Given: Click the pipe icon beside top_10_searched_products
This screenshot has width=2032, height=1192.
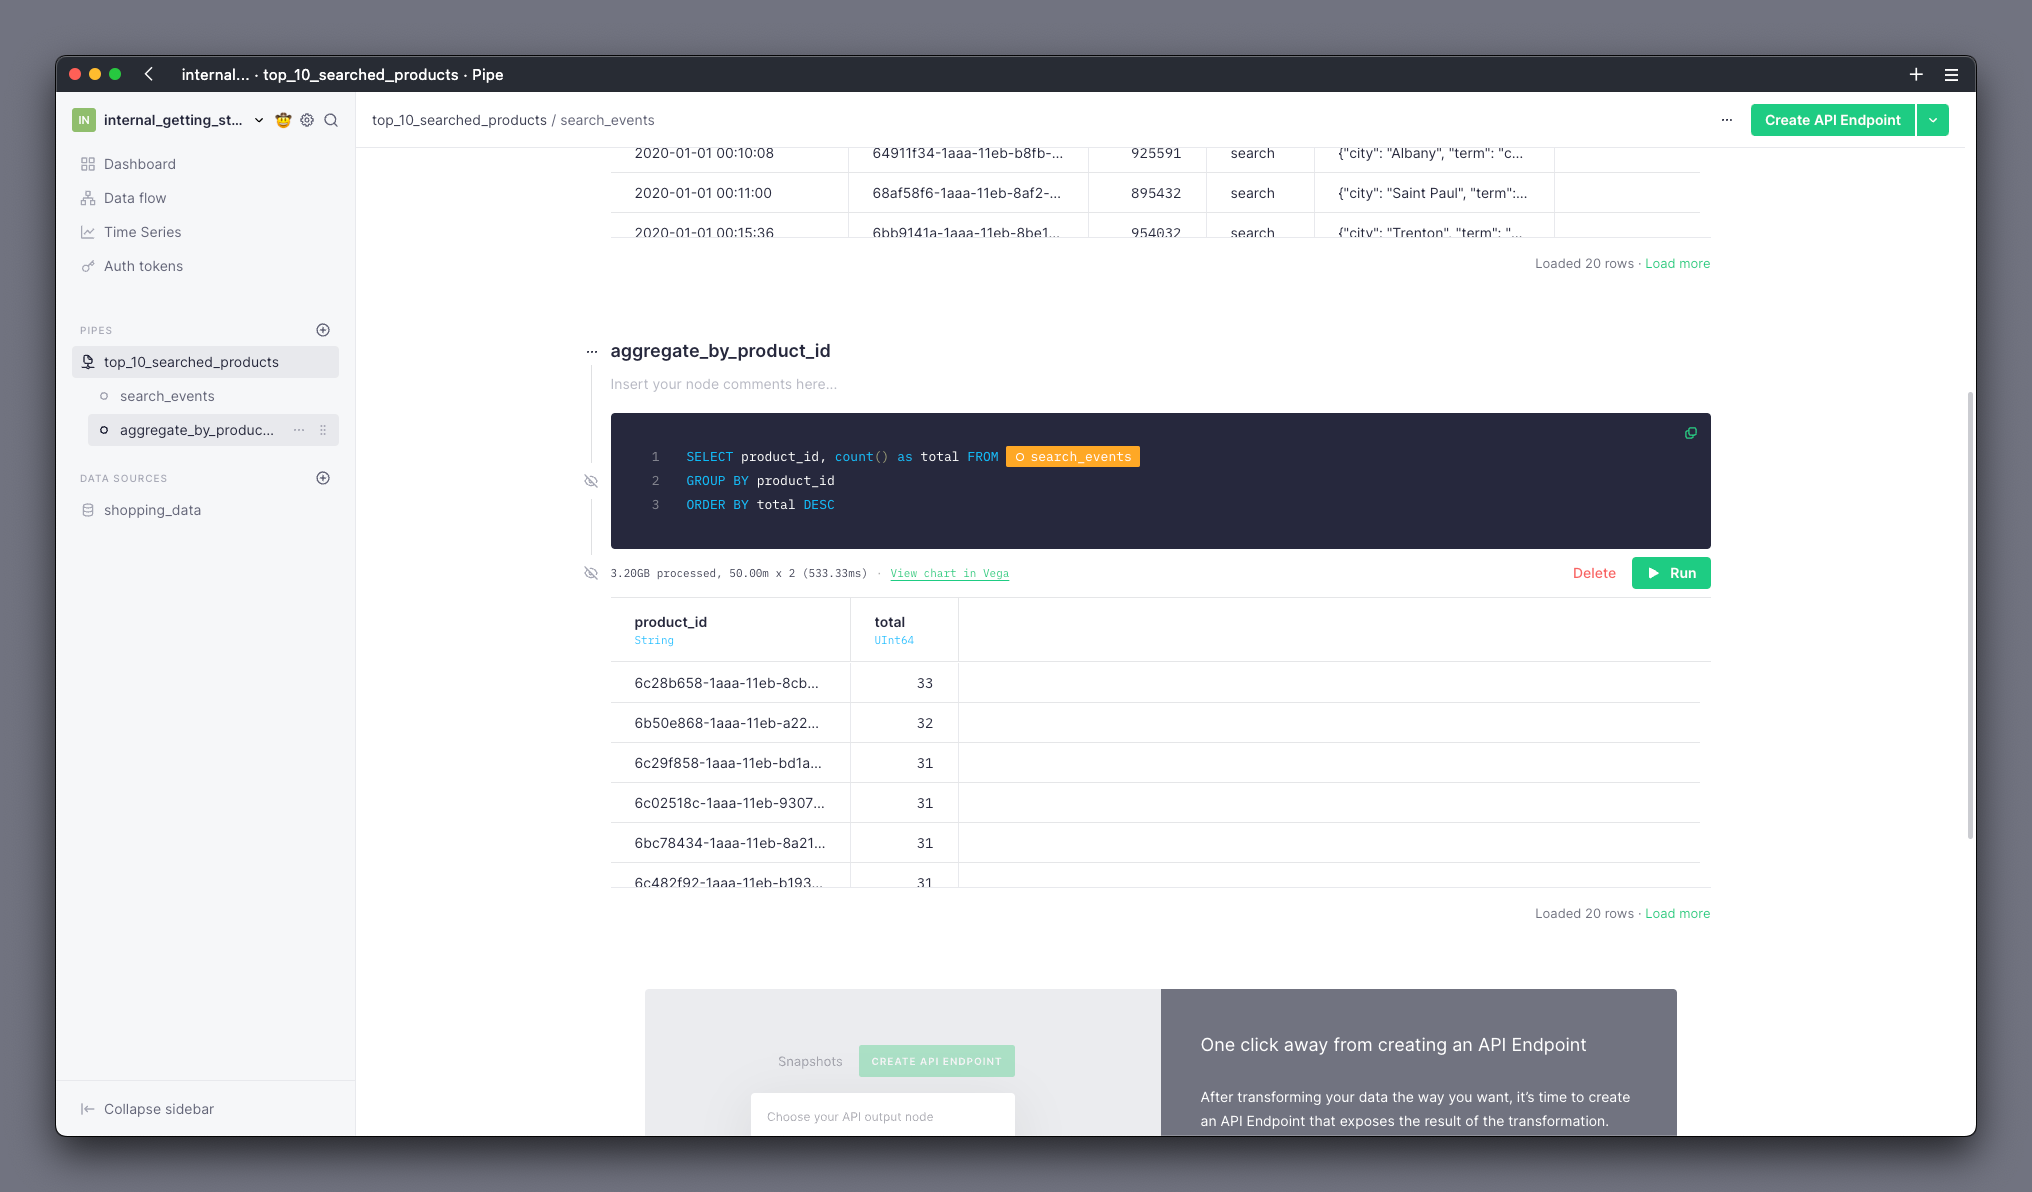Looking at the screenshot, I should [88, 362].
